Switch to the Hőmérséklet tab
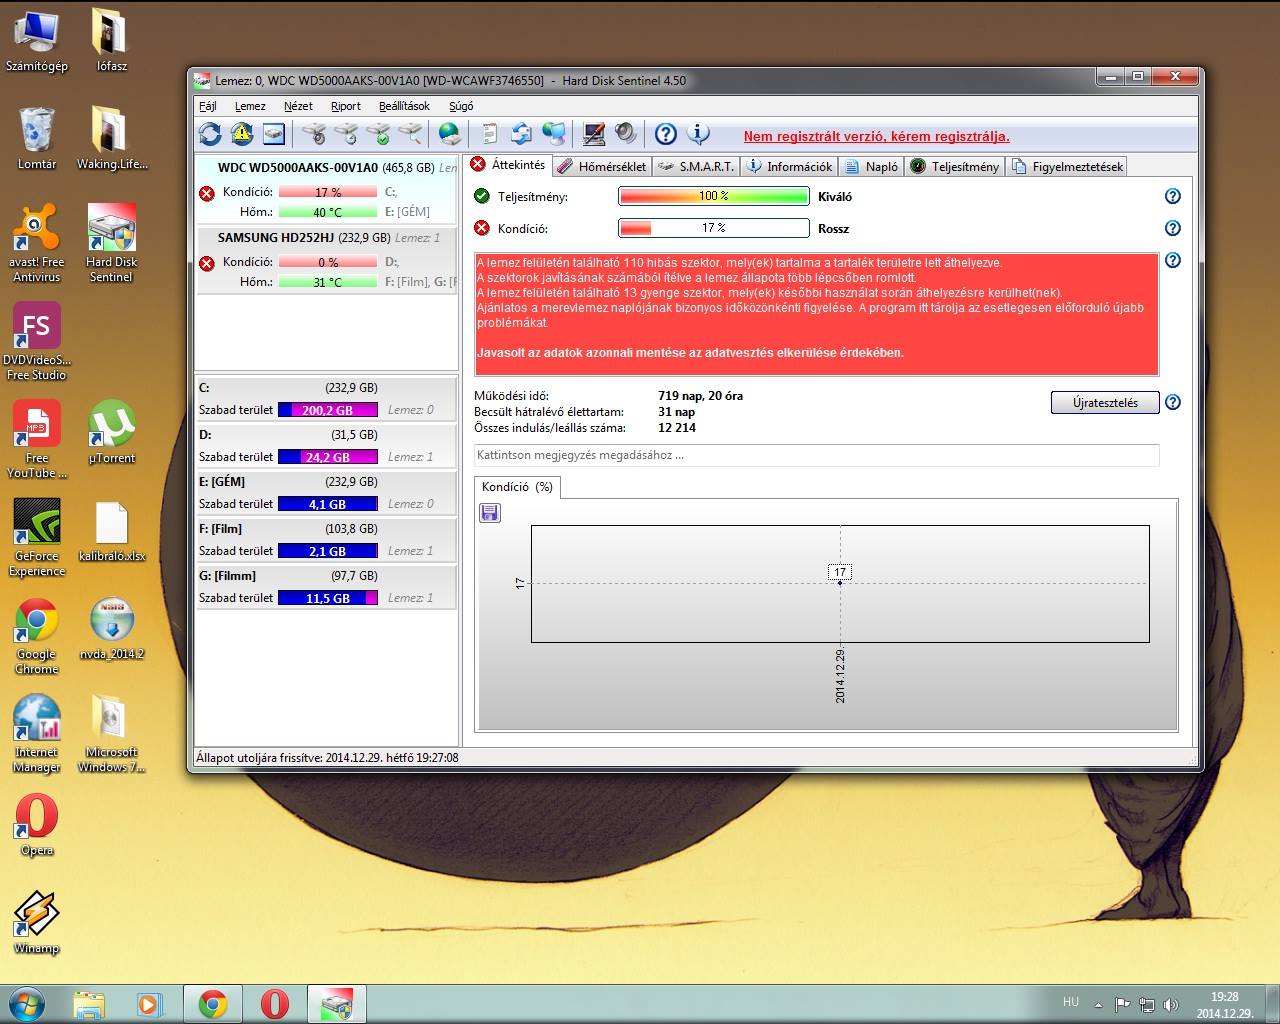 (602, 167)
